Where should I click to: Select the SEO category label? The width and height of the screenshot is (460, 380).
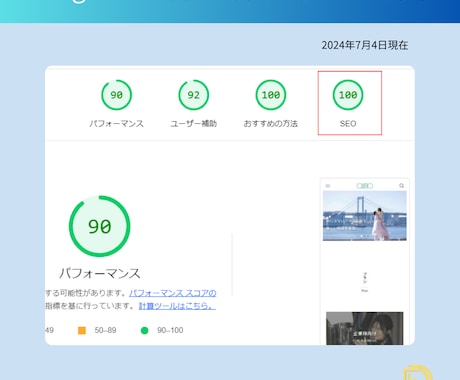(348, 124)
